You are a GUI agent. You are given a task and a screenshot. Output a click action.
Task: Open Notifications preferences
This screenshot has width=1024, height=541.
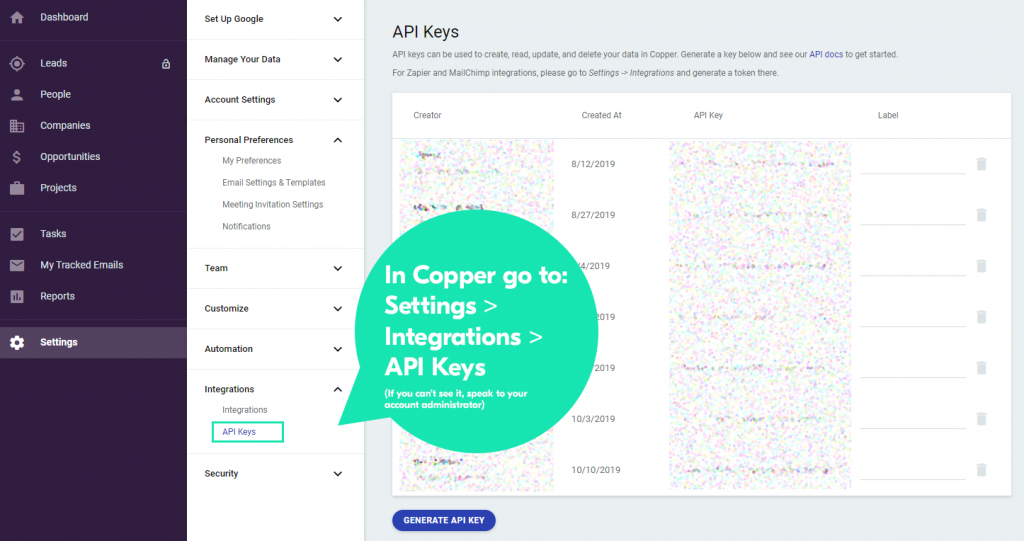[x=246, y=227]
